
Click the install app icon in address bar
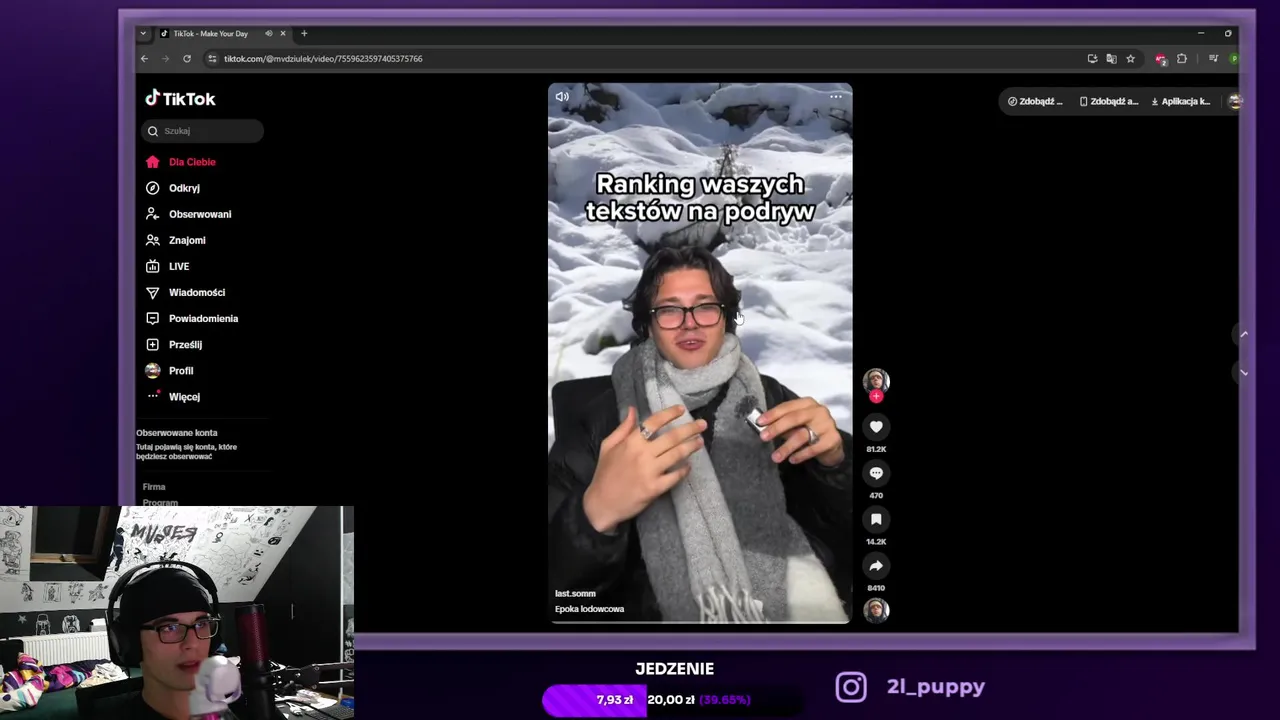1092,59
